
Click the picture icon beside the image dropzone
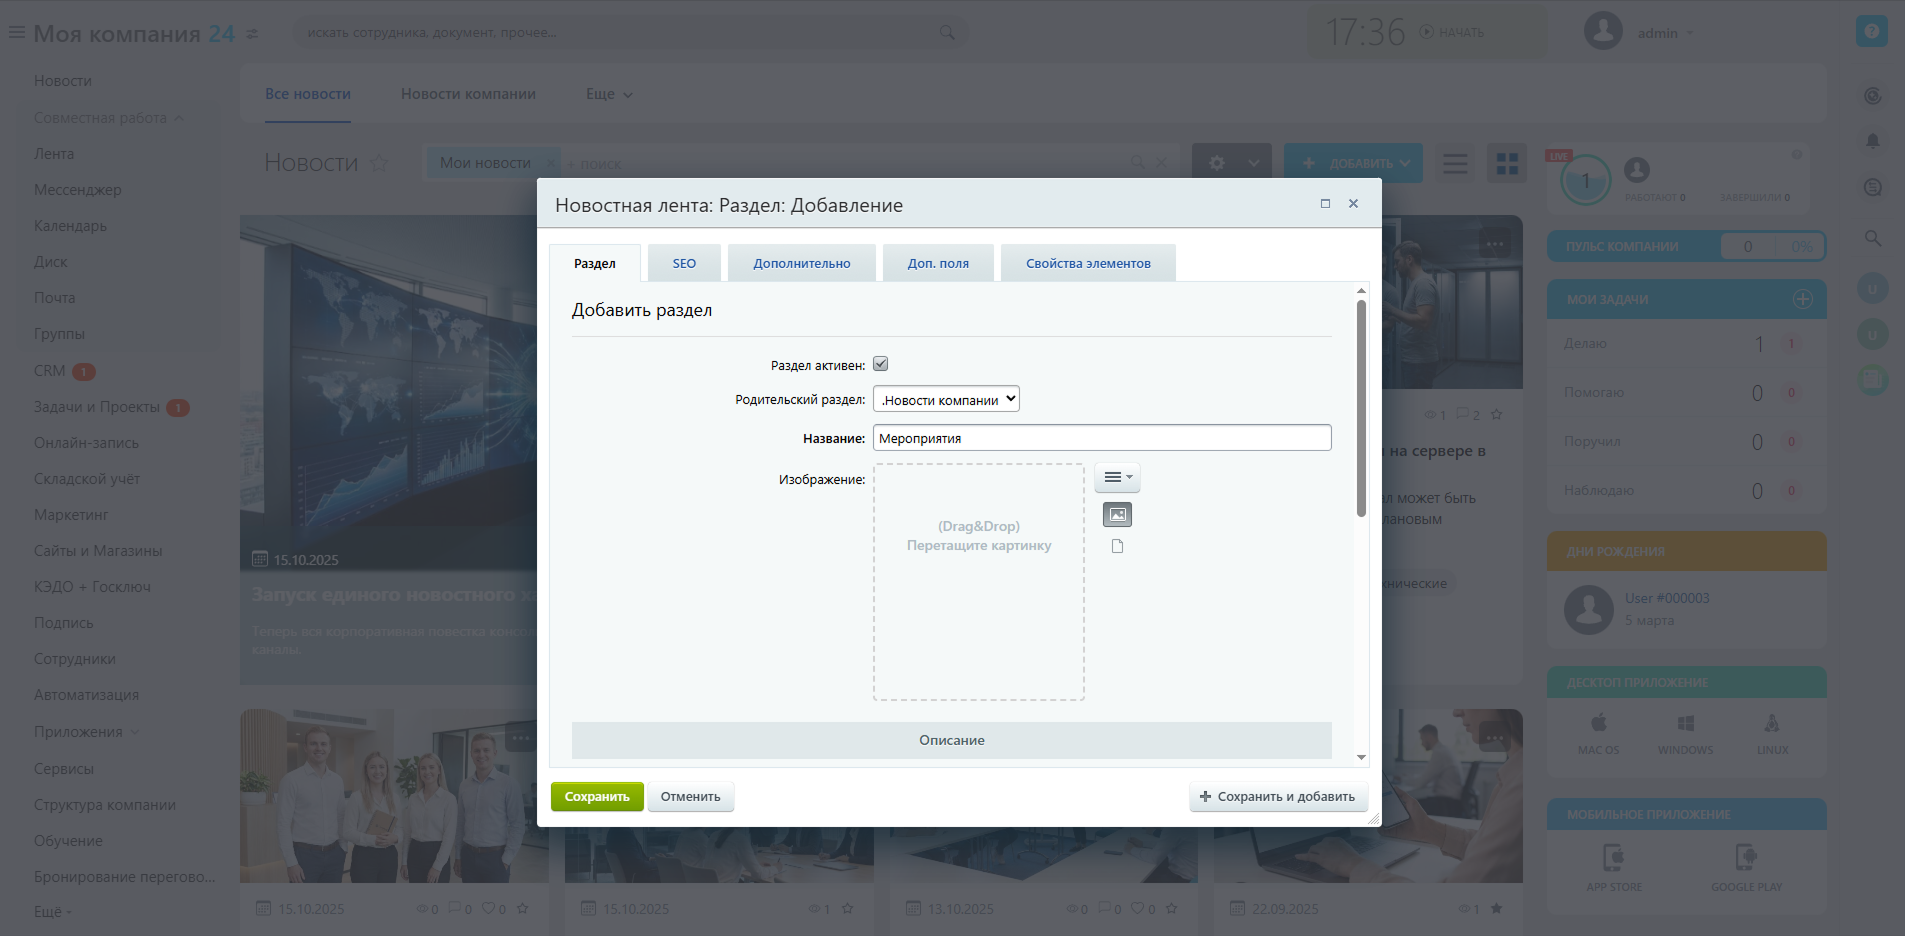tap(1117, 515)
